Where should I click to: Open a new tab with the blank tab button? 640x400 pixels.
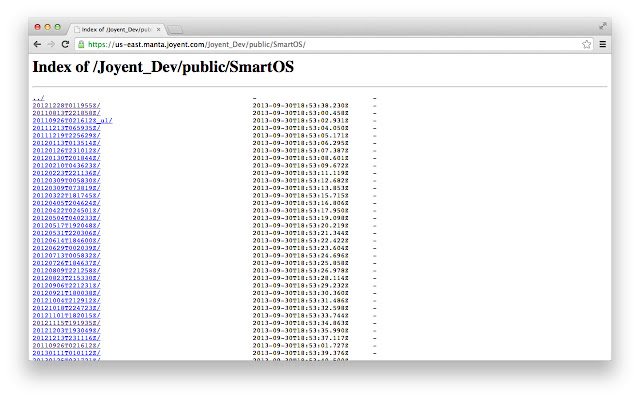(x=175, y=30)
